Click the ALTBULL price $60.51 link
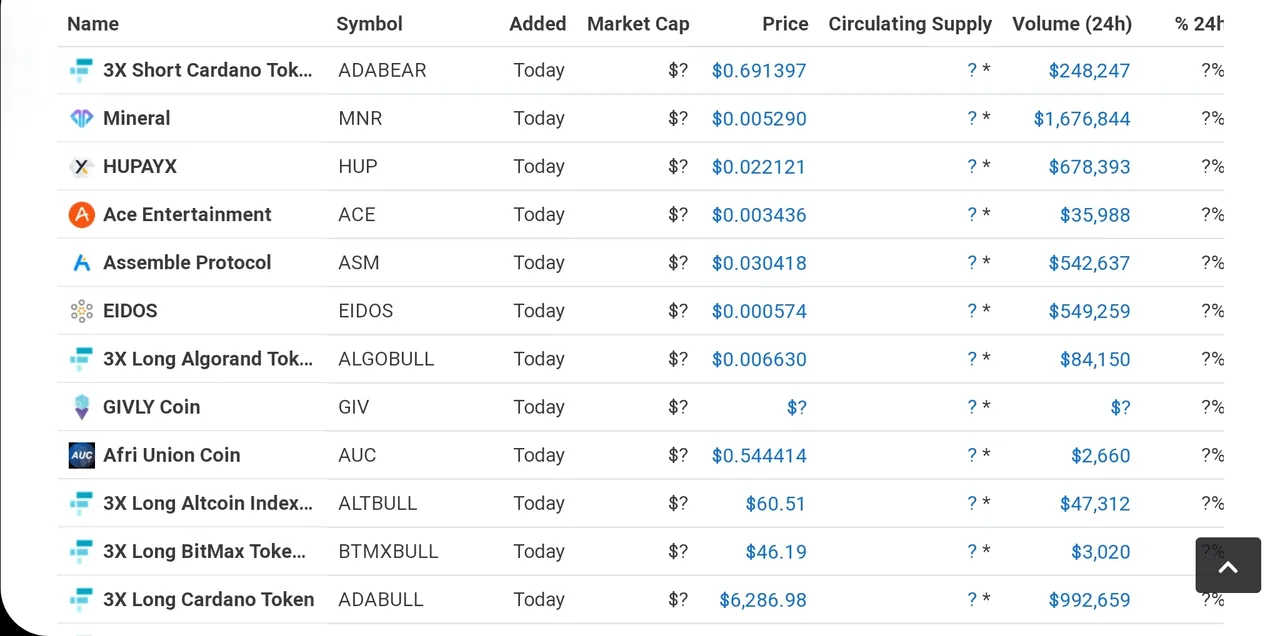1280x636 pixels. tap(775, 504)
